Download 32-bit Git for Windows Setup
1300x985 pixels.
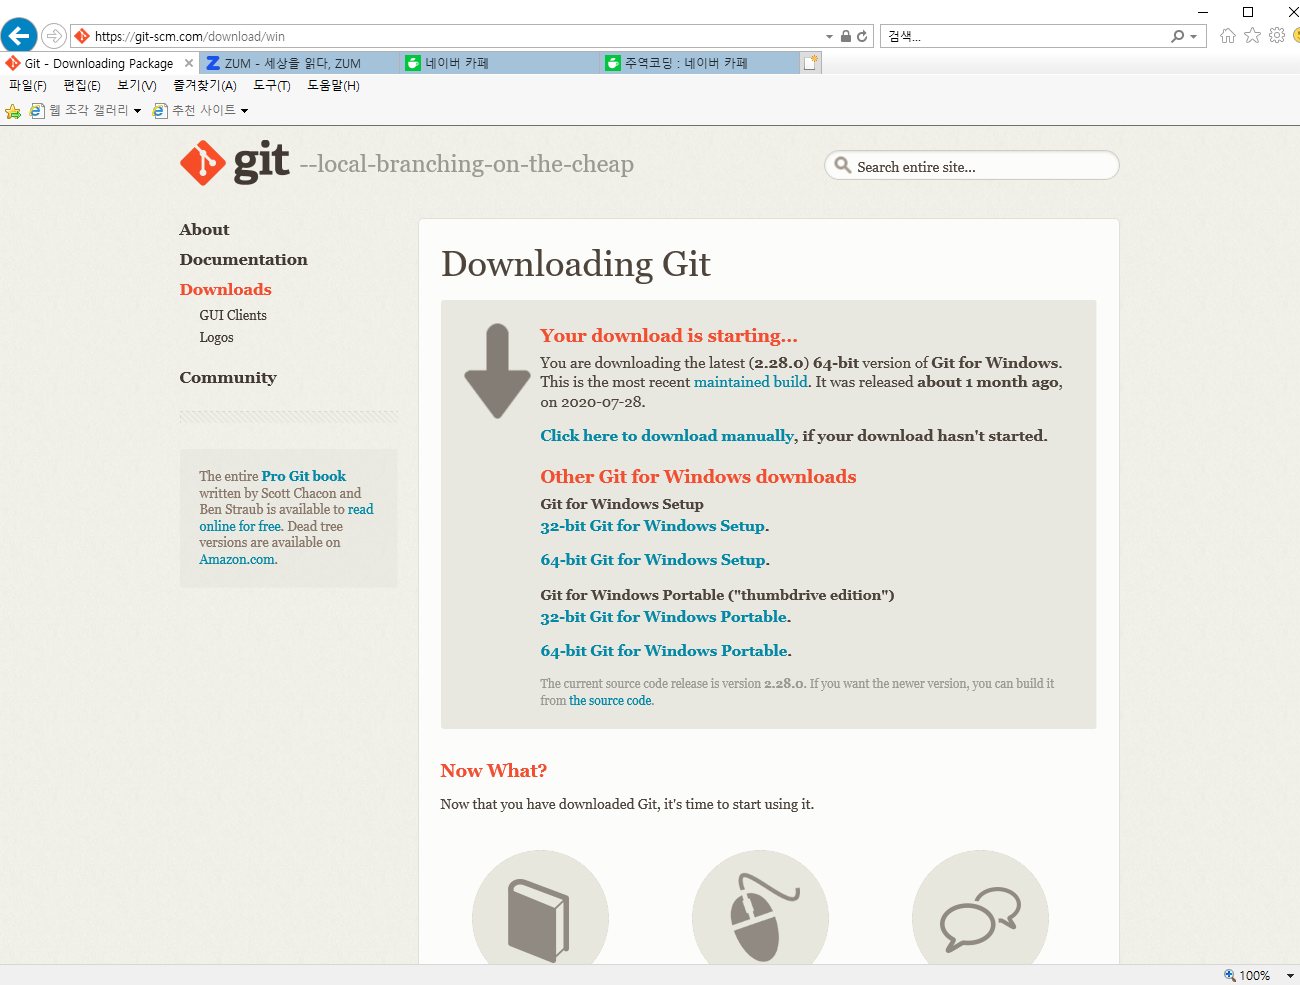(x=653, y=525)
